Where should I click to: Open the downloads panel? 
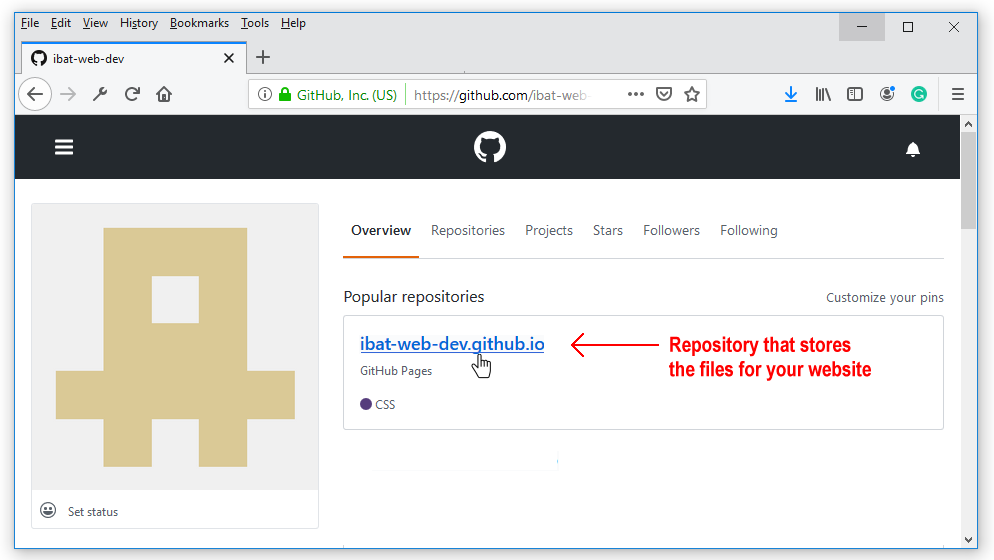tap(791, 94)
